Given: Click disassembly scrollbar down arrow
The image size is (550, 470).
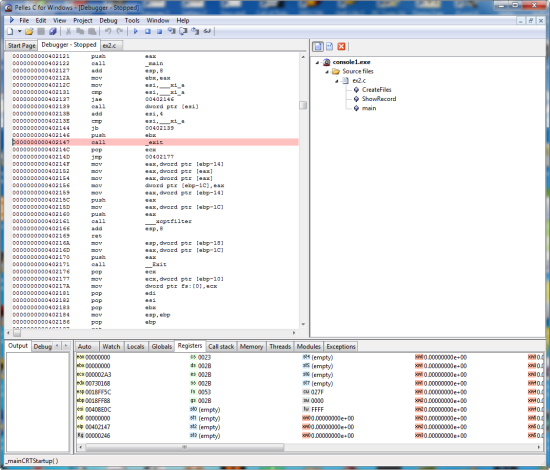Looking at the screenshot, I should click(303, 324).
